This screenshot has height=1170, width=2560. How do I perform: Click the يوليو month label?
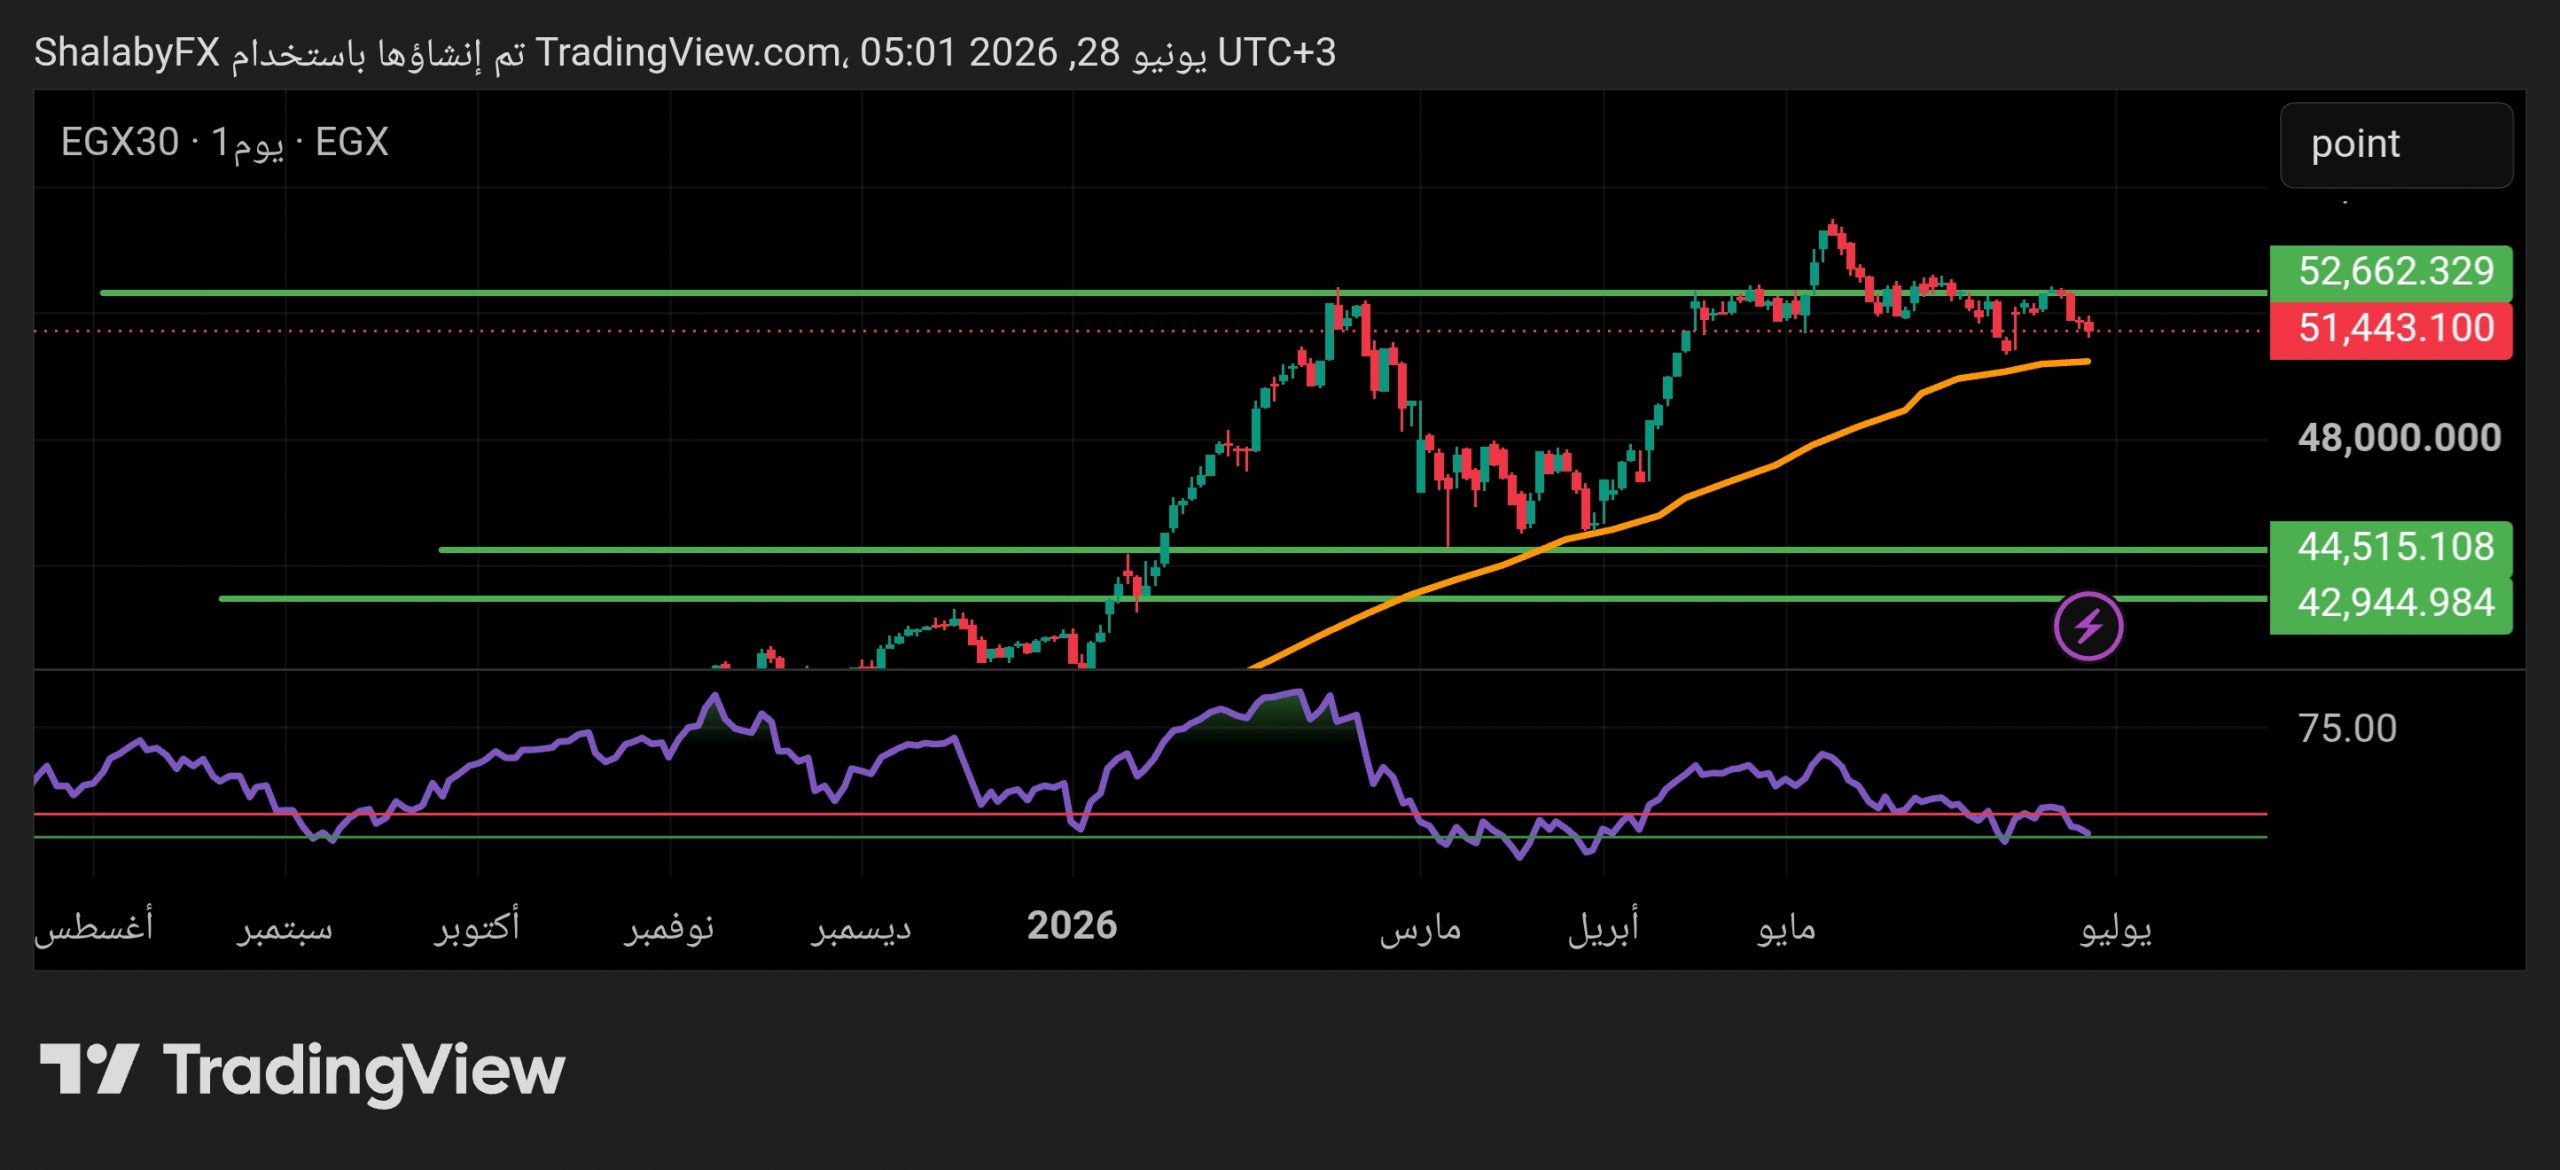coord(2116,928)
